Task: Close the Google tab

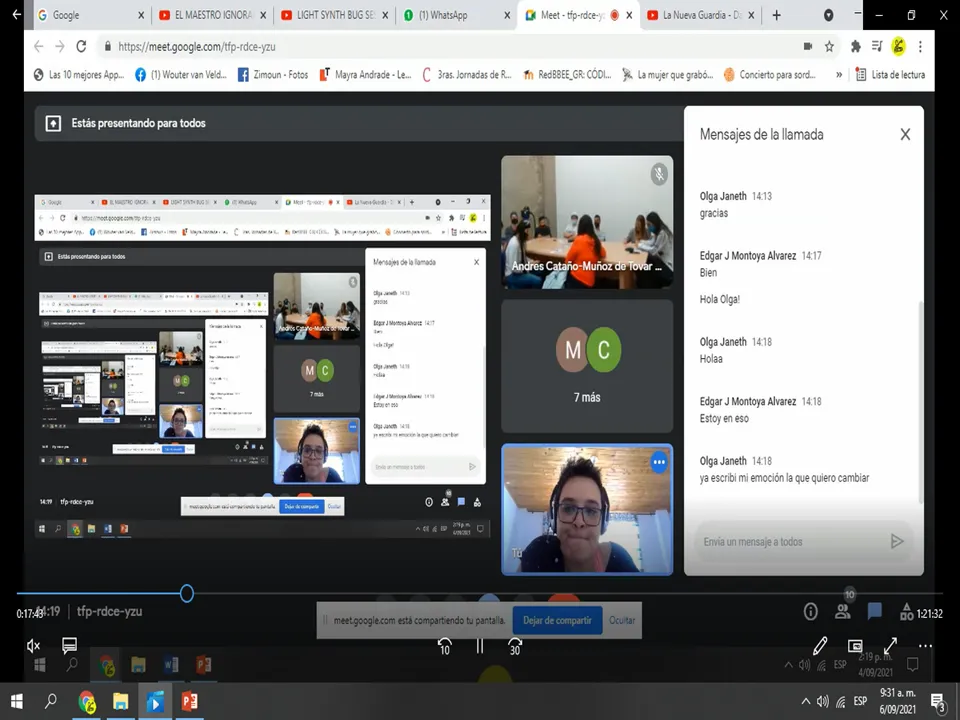Action: (x=141, y=15)
